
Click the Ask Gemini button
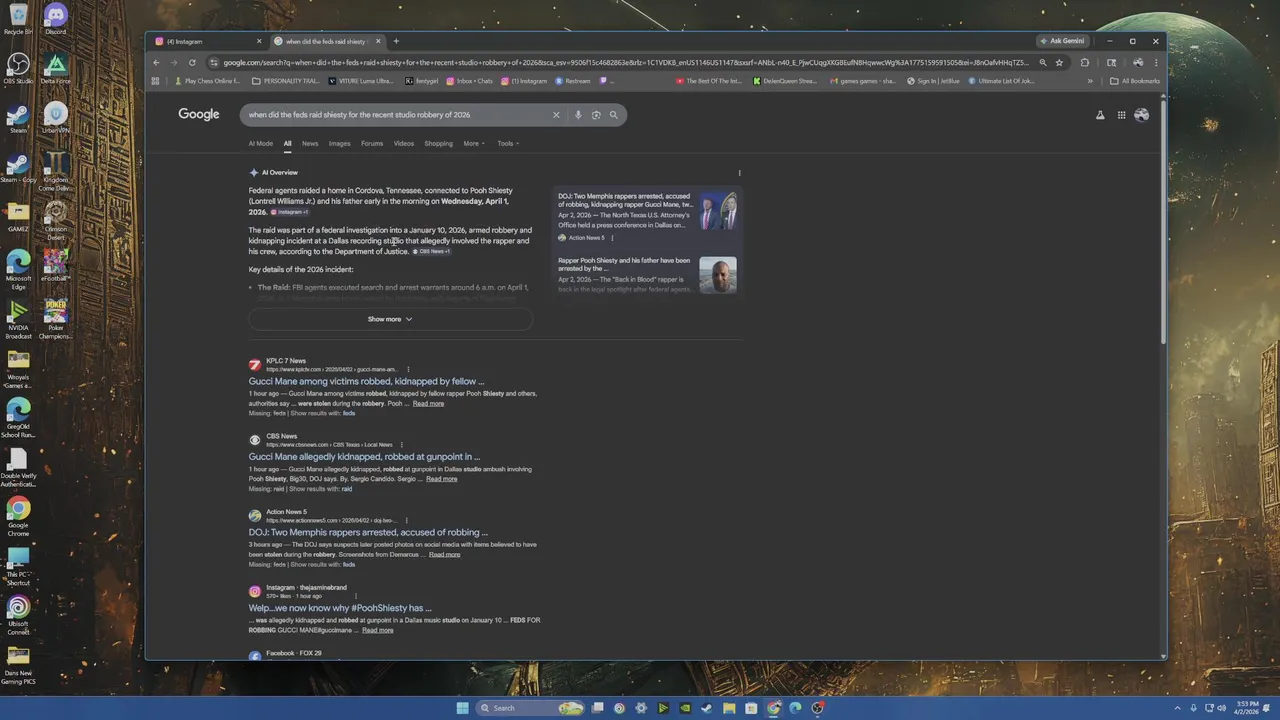click(1062, 41)
